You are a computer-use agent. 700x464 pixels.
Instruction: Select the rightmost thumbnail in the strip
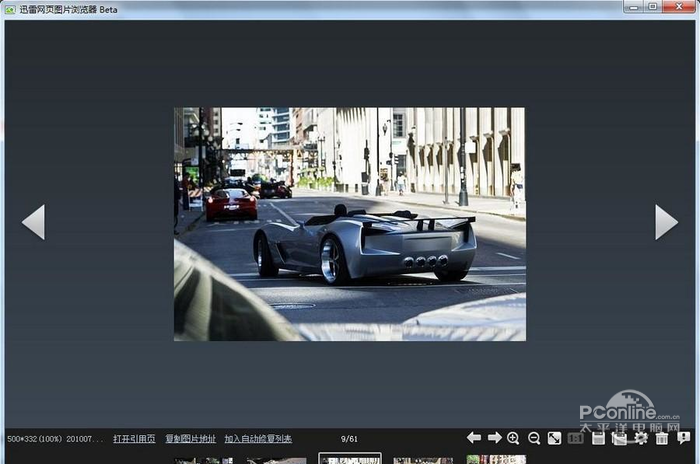(x=496, y=459)
